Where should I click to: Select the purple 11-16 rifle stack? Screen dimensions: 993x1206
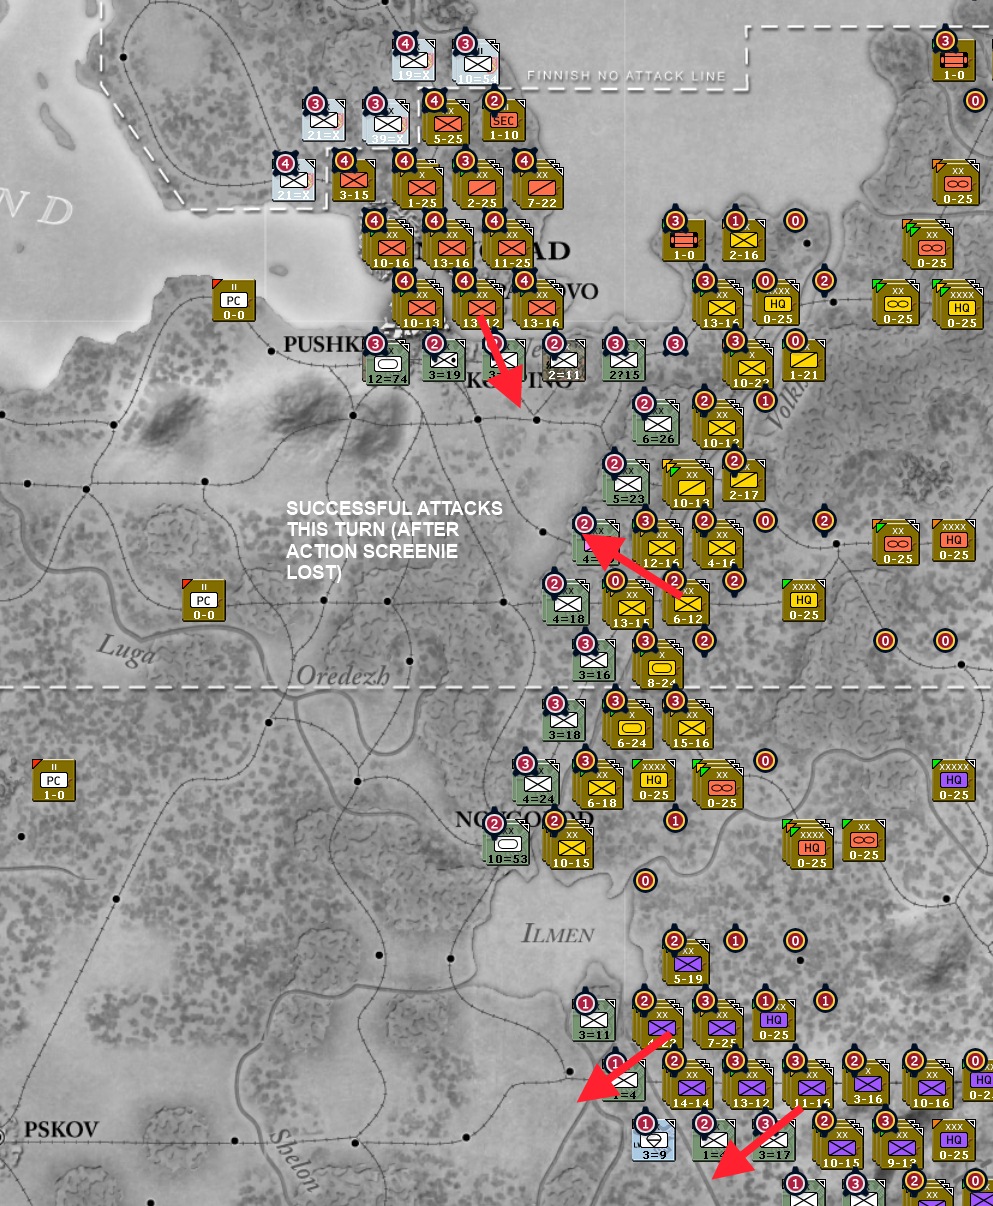coord(809,1083)
